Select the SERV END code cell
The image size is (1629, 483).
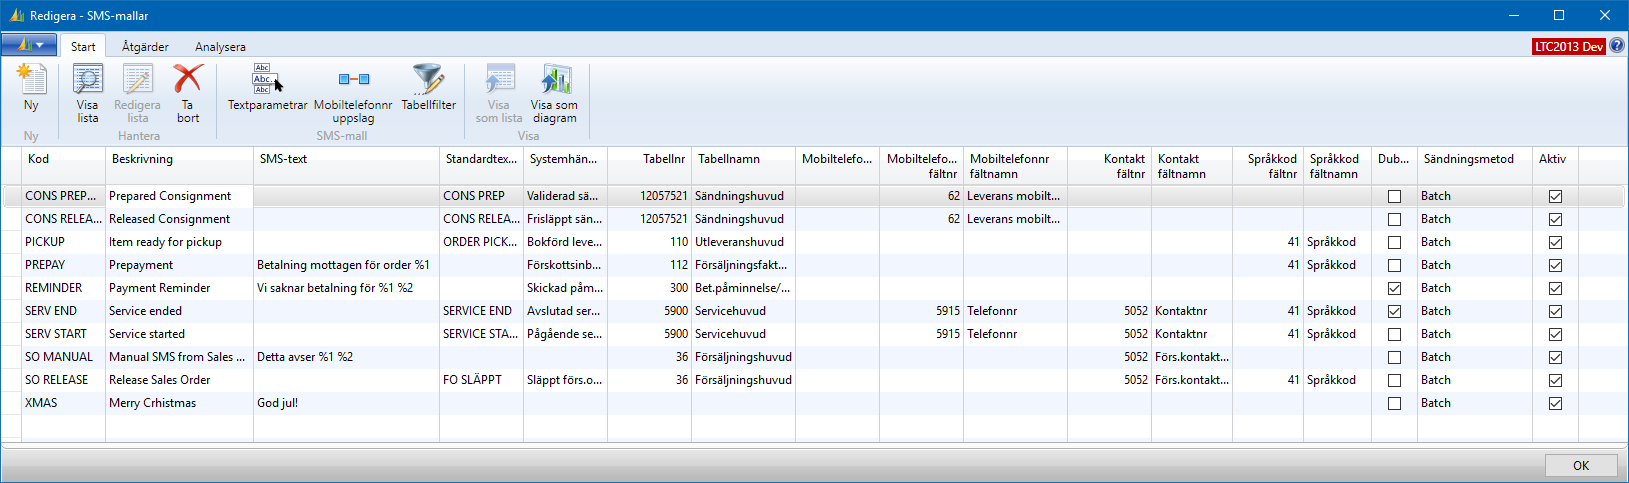tap(63, 311)
